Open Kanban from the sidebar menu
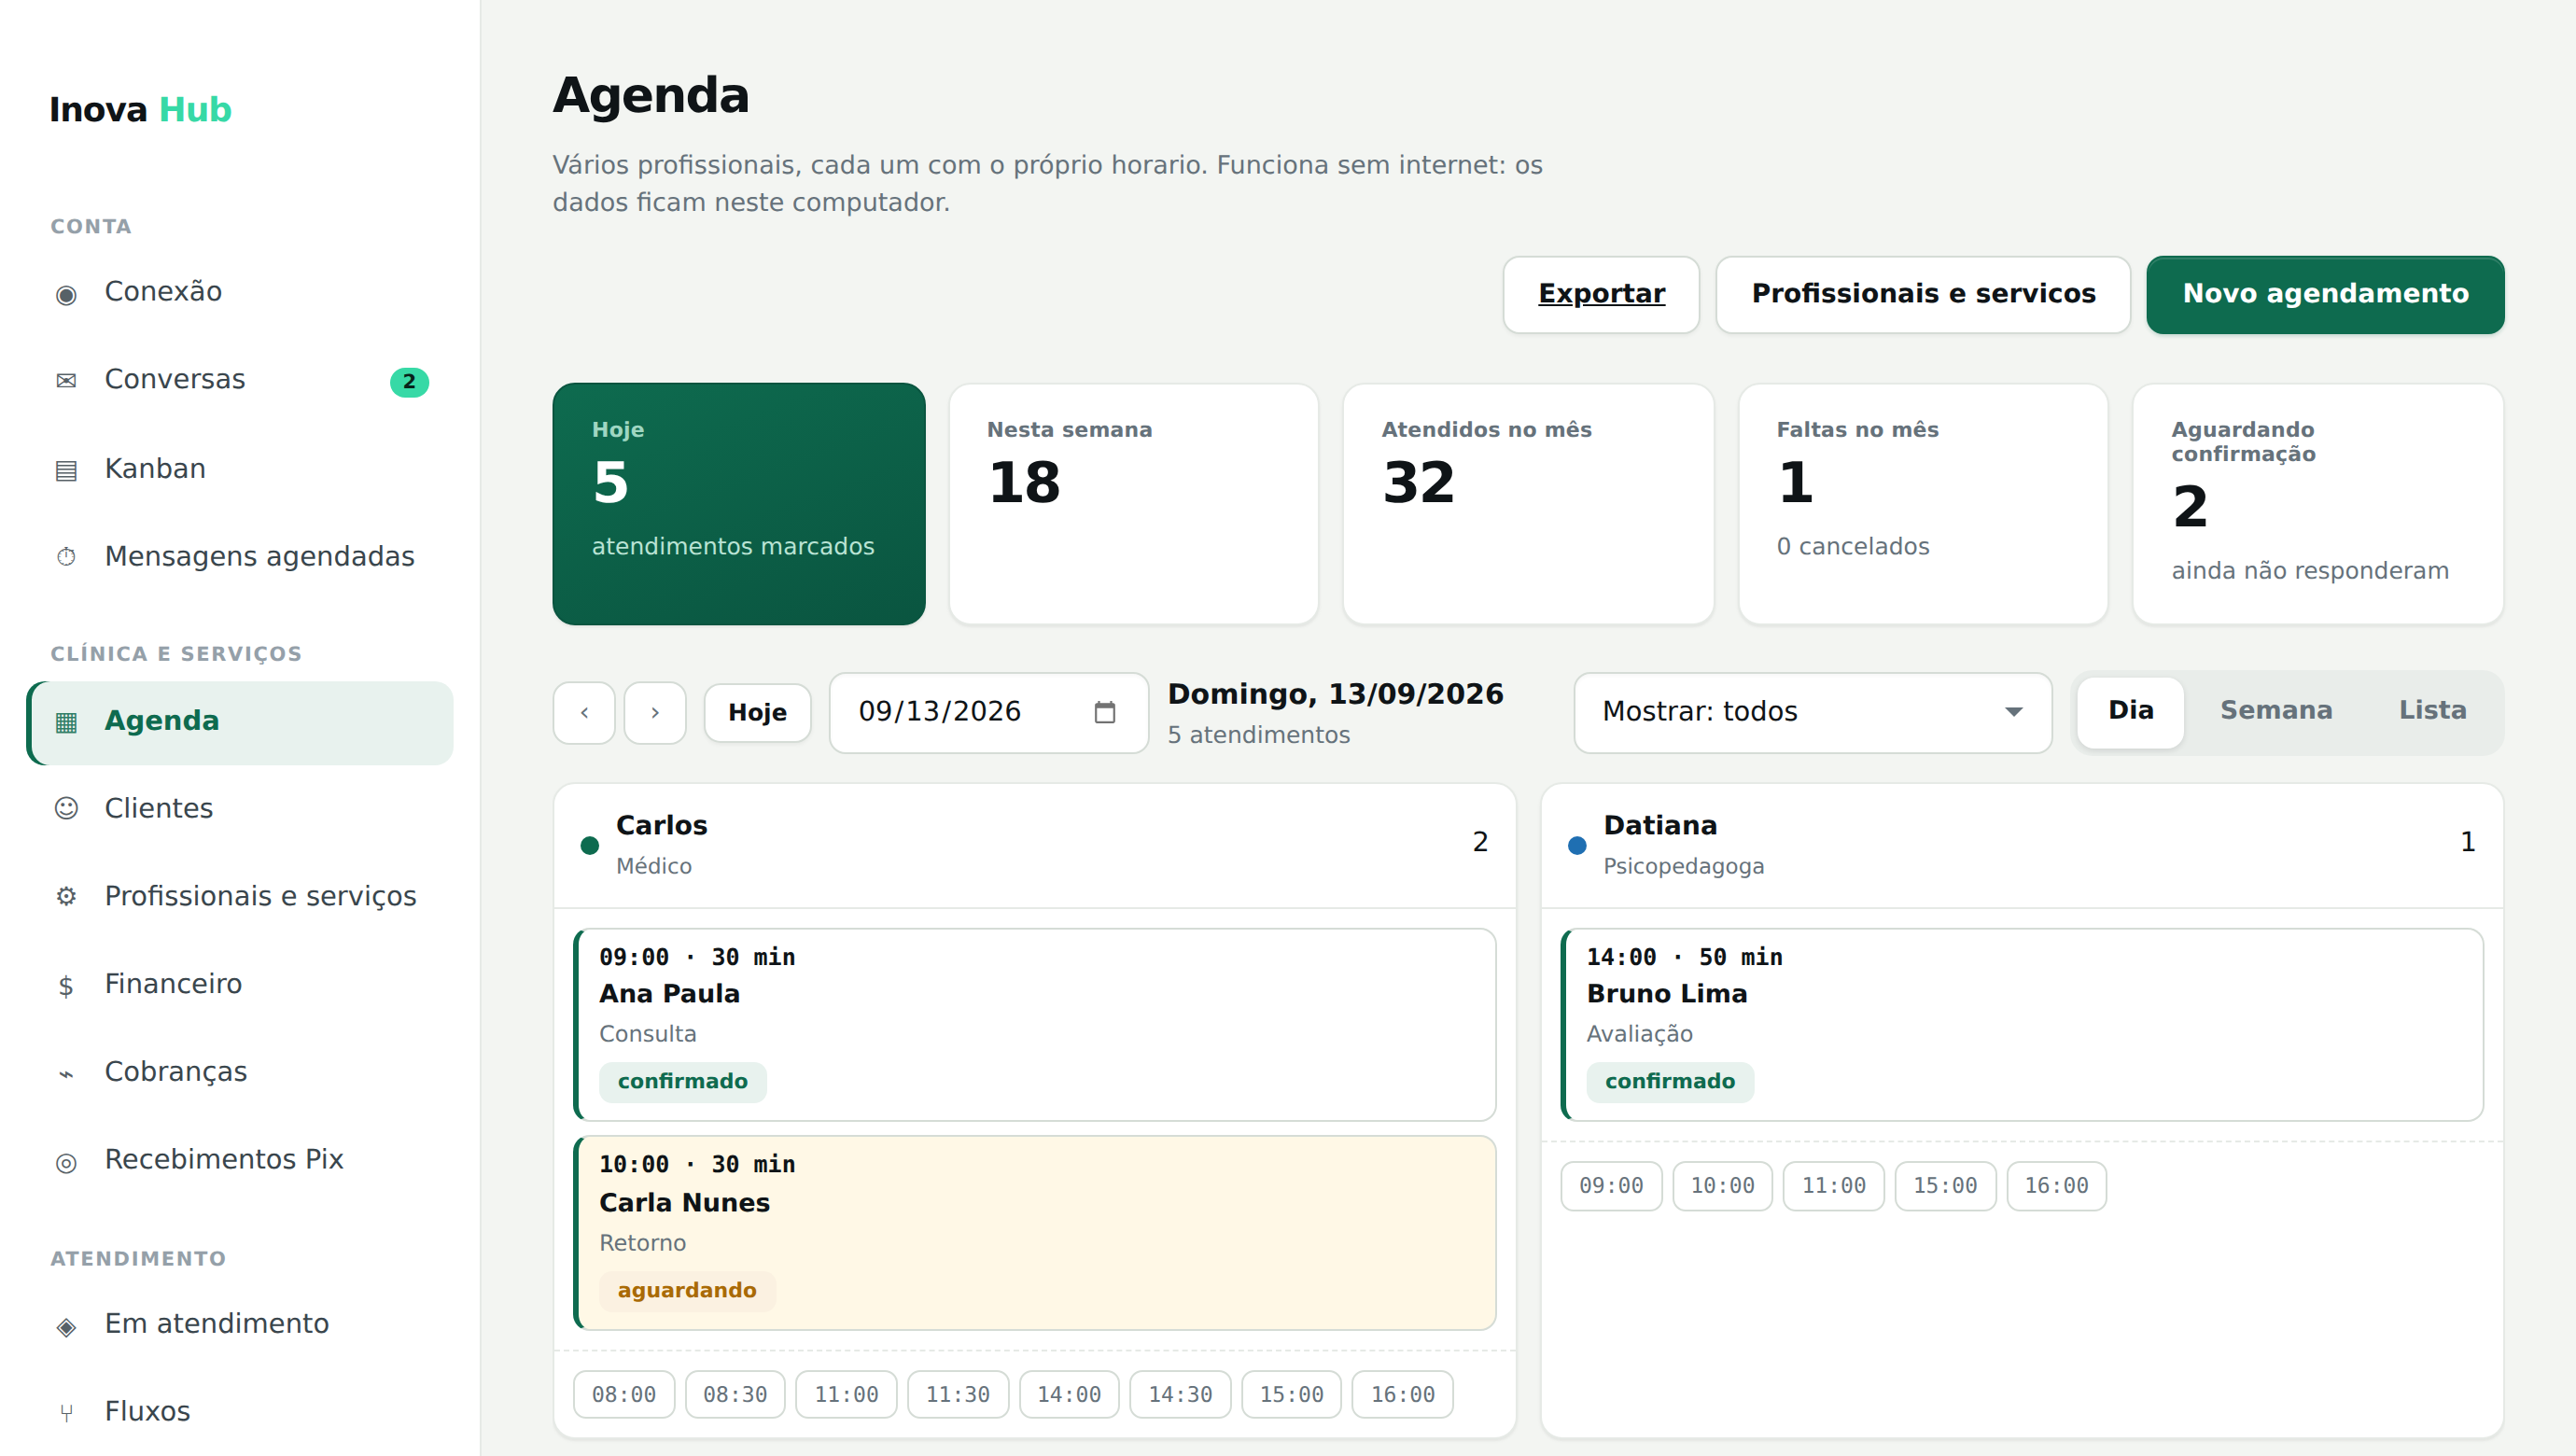The image size is (2576, 1456). 240,469
